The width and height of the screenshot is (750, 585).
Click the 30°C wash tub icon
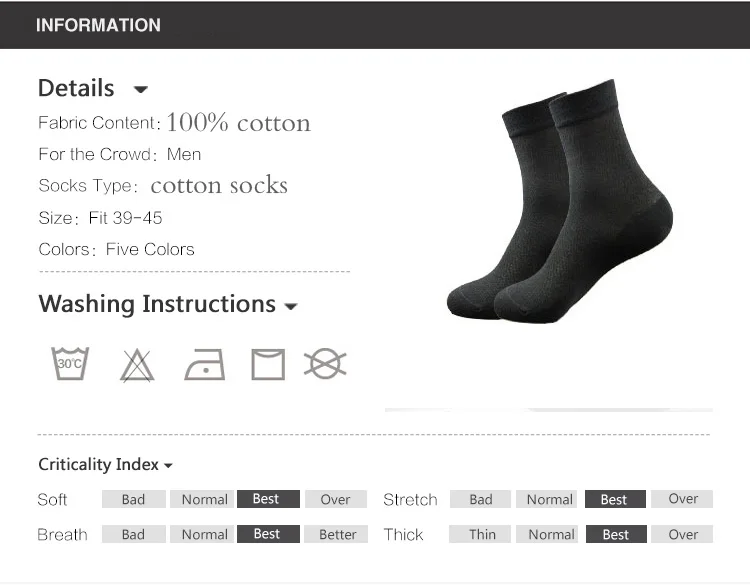point(70,364)
